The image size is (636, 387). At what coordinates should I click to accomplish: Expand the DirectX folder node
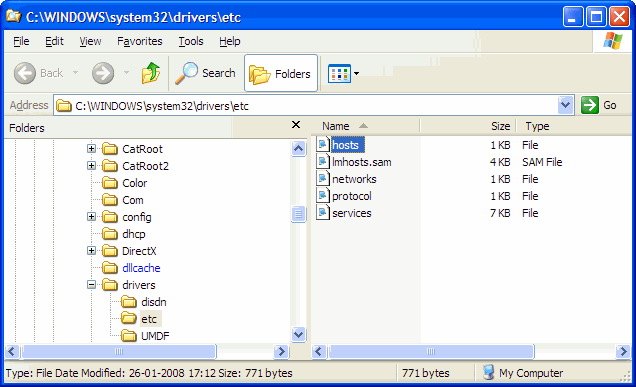point(91,251)
